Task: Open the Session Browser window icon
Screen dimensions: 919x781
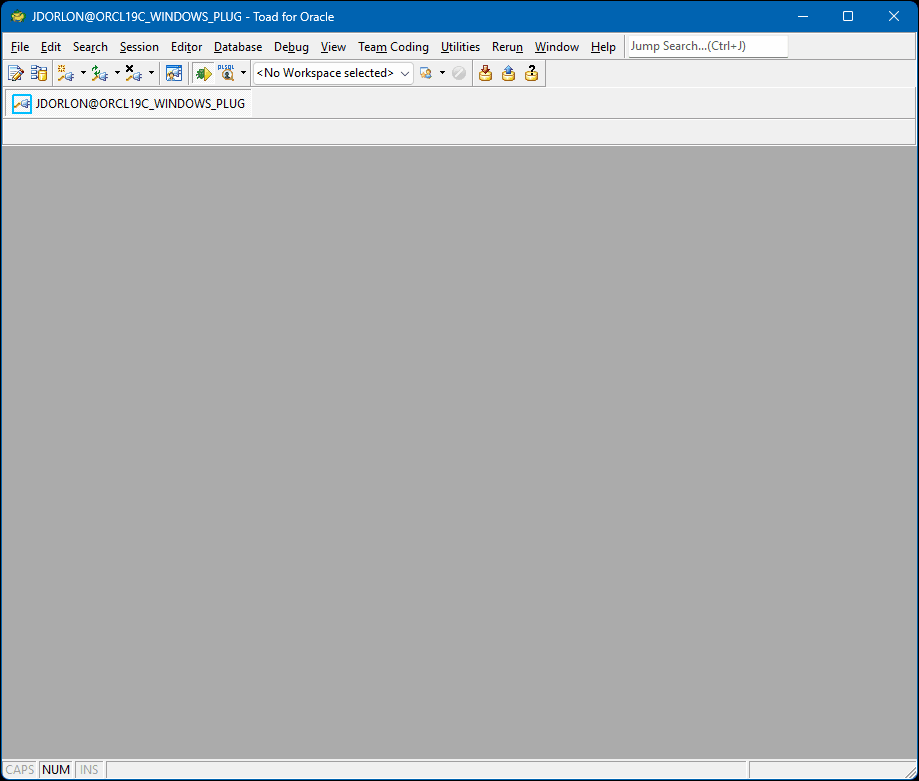Action: (x=174, y=73)
